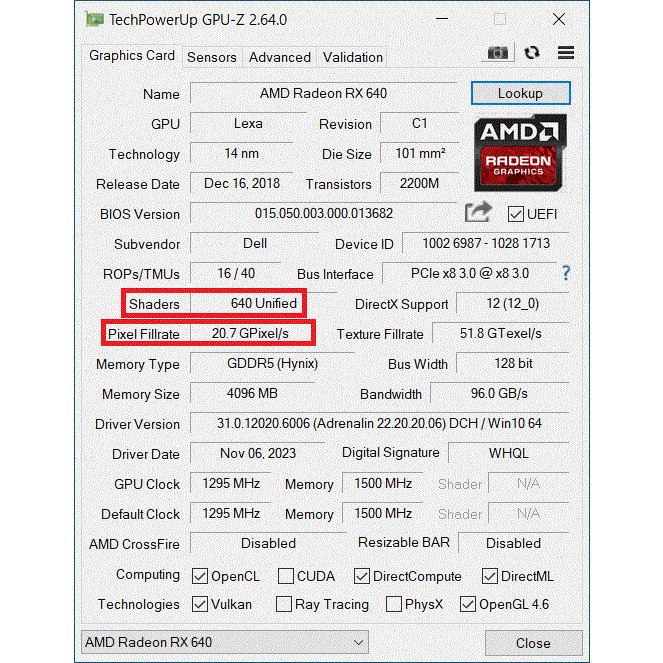Click the AMD Radeon Graphics logo
Screen dimensions: 663x663
tap(520, 153)
